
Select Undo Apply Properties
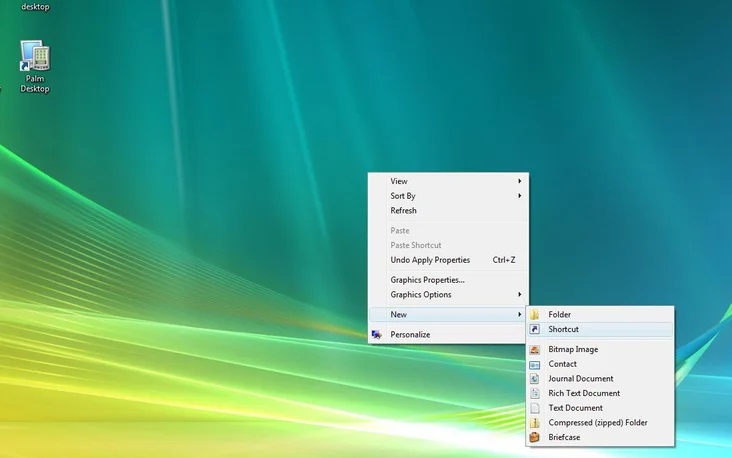pyautogui.click(x=448, y=260)
